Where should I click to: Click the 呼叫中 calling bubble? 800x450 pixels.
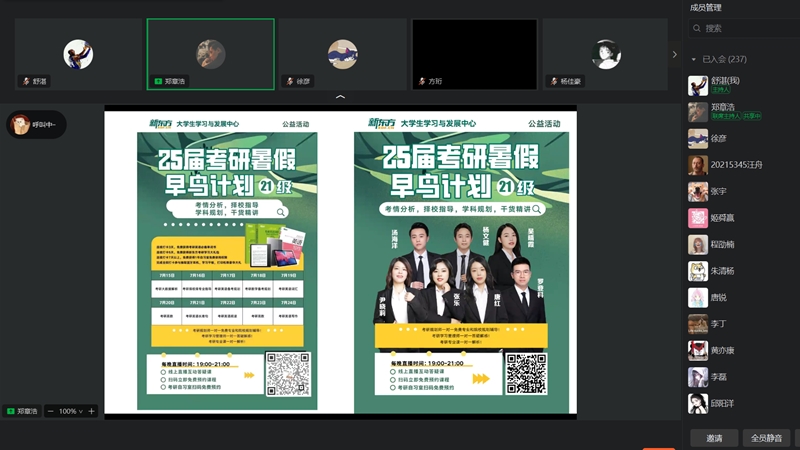(36, 124)
